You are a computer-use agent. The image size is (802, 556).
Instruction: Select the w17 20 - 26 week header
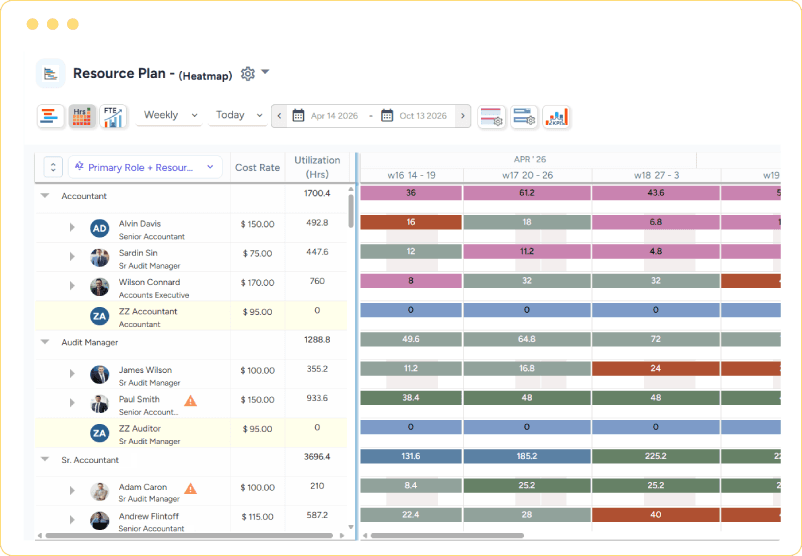(x=527, y=175)
